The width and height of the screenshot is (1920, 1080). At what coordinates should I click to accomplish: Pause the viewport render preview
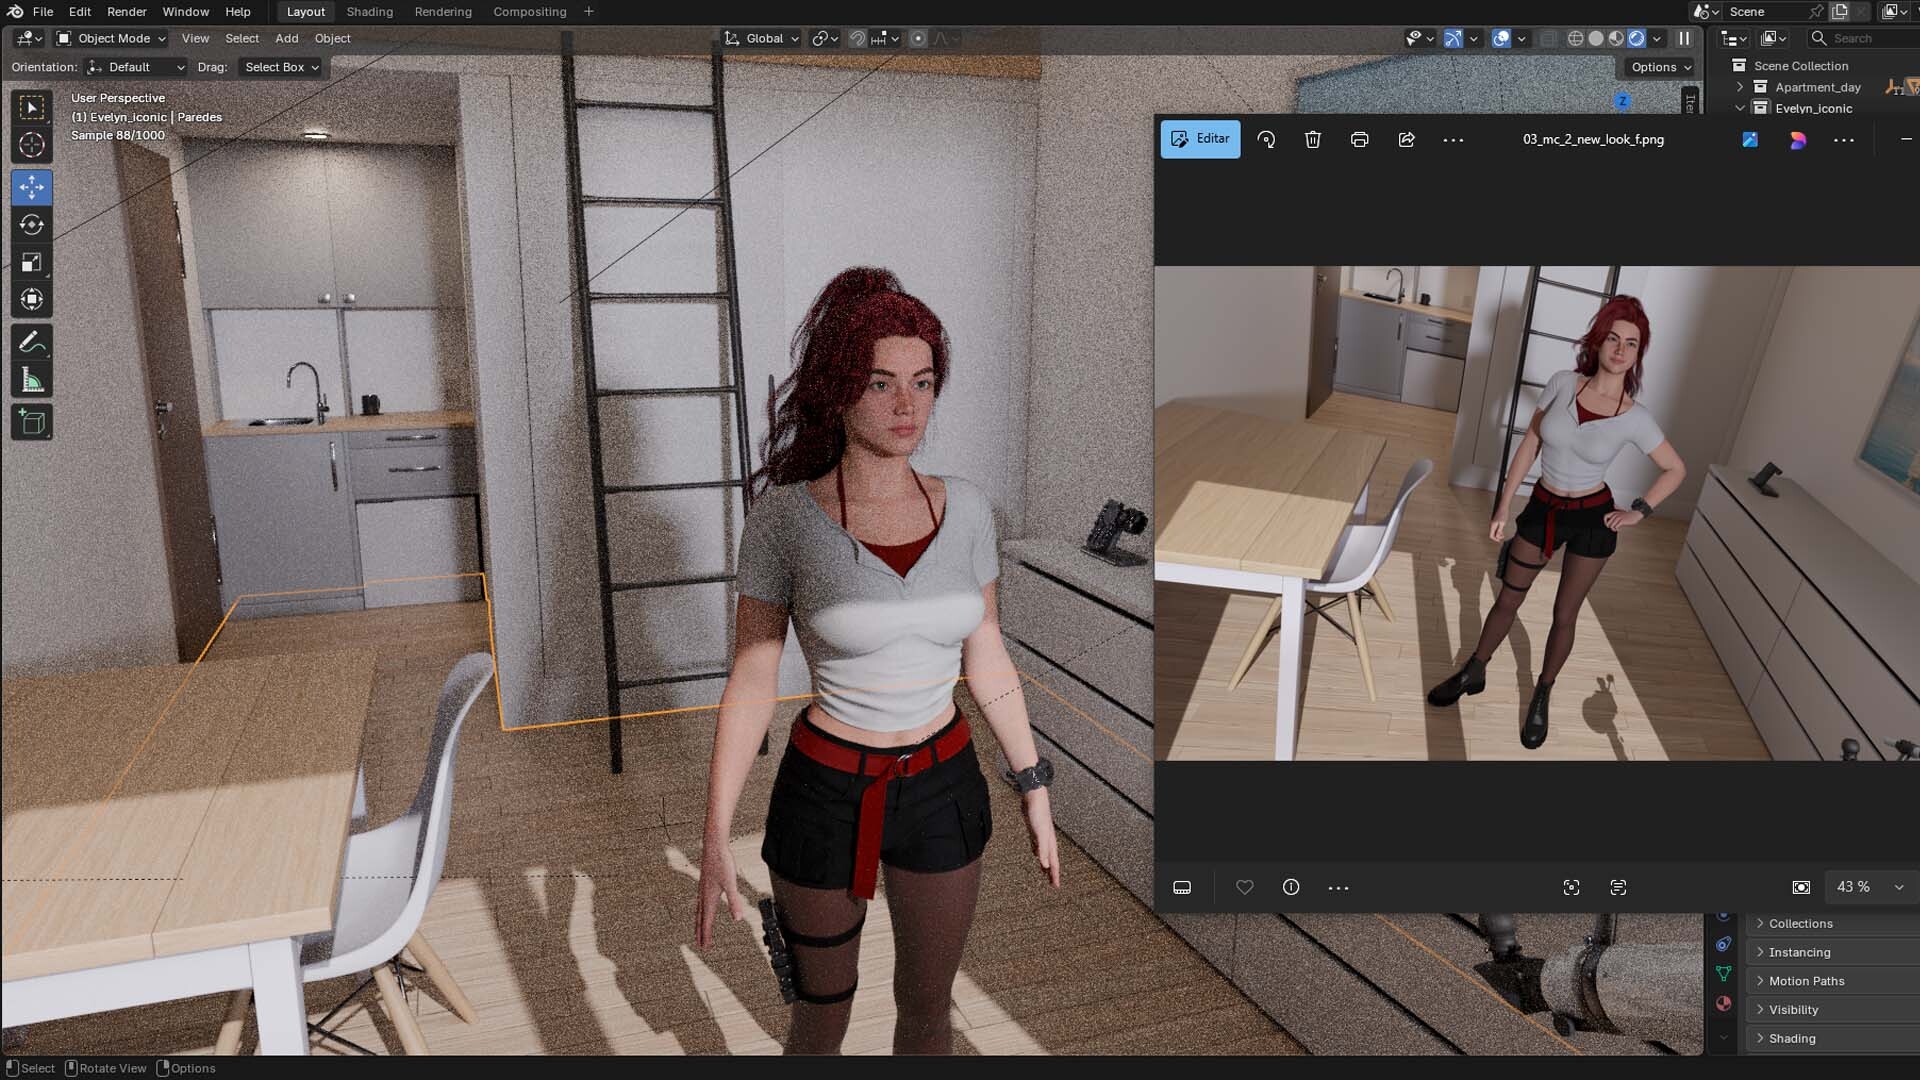[x=1684, y=38]
